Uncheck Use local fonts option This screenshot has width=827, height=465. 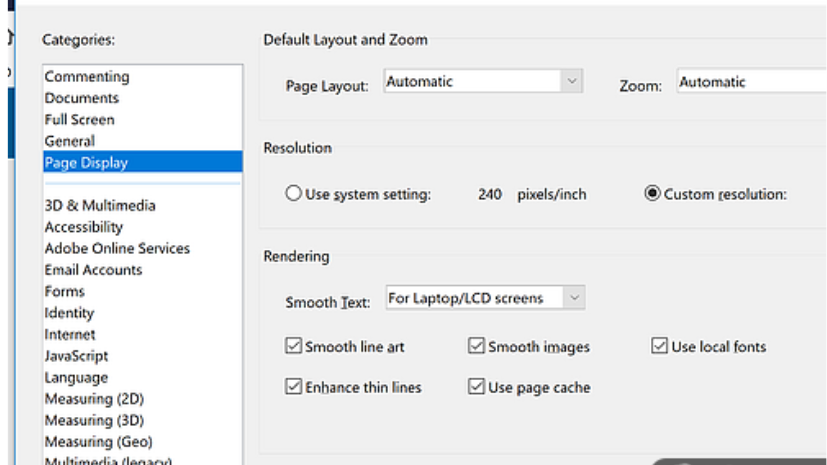[660, 347]
